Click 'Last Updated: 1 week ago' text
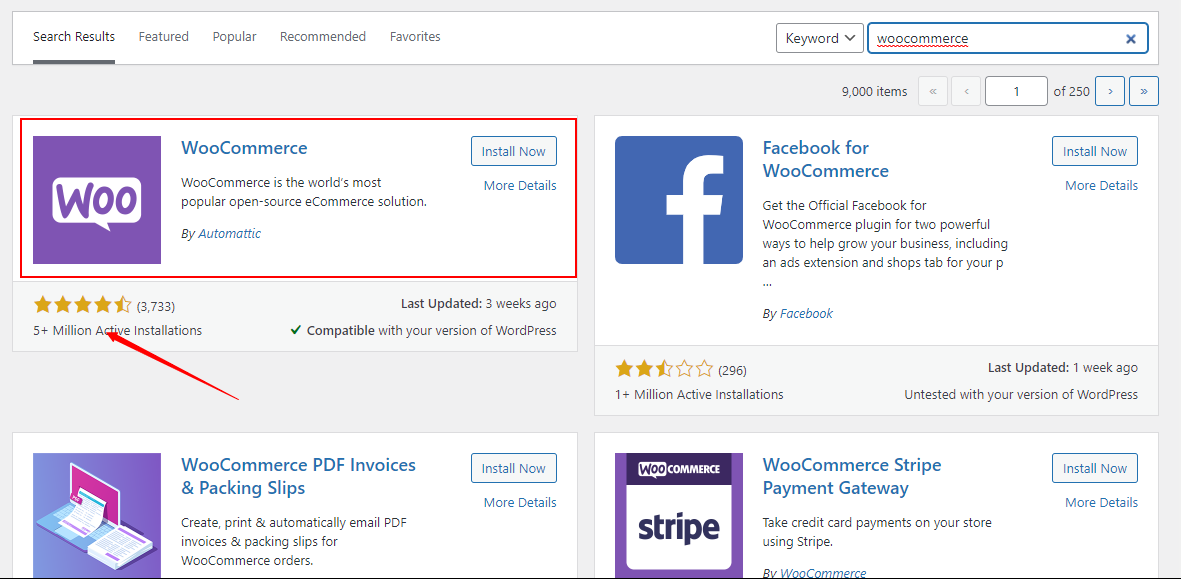This screenshot has height=579, width=1181. [x=1063, y=367]
